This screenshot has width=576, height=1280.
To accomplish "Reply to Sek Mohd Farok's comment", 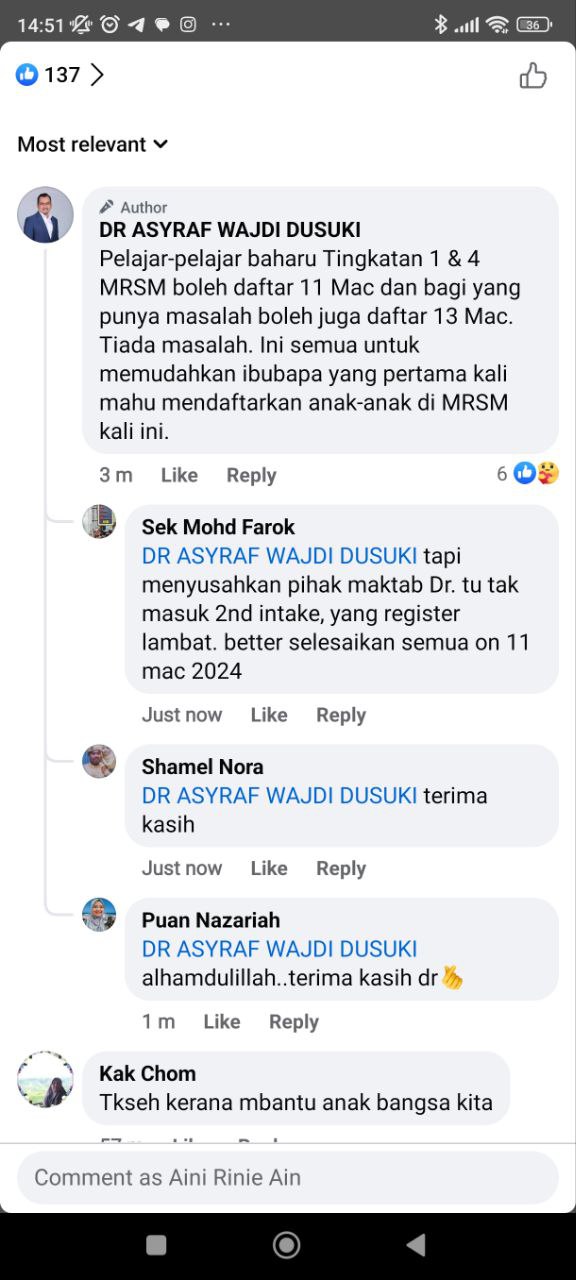I will (x=341, y=715).
